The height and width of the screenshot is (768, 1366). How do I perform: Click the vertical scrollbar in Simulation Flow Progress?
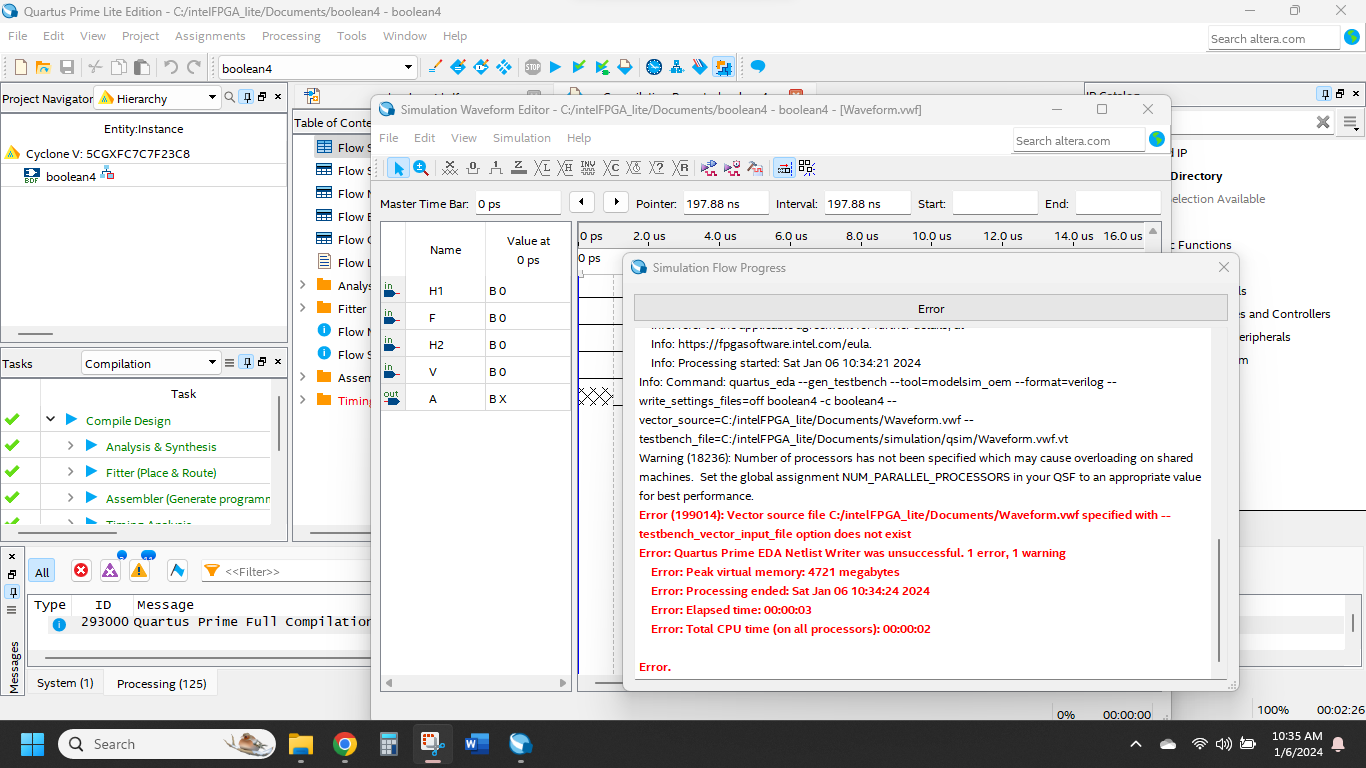point(1219,600)
